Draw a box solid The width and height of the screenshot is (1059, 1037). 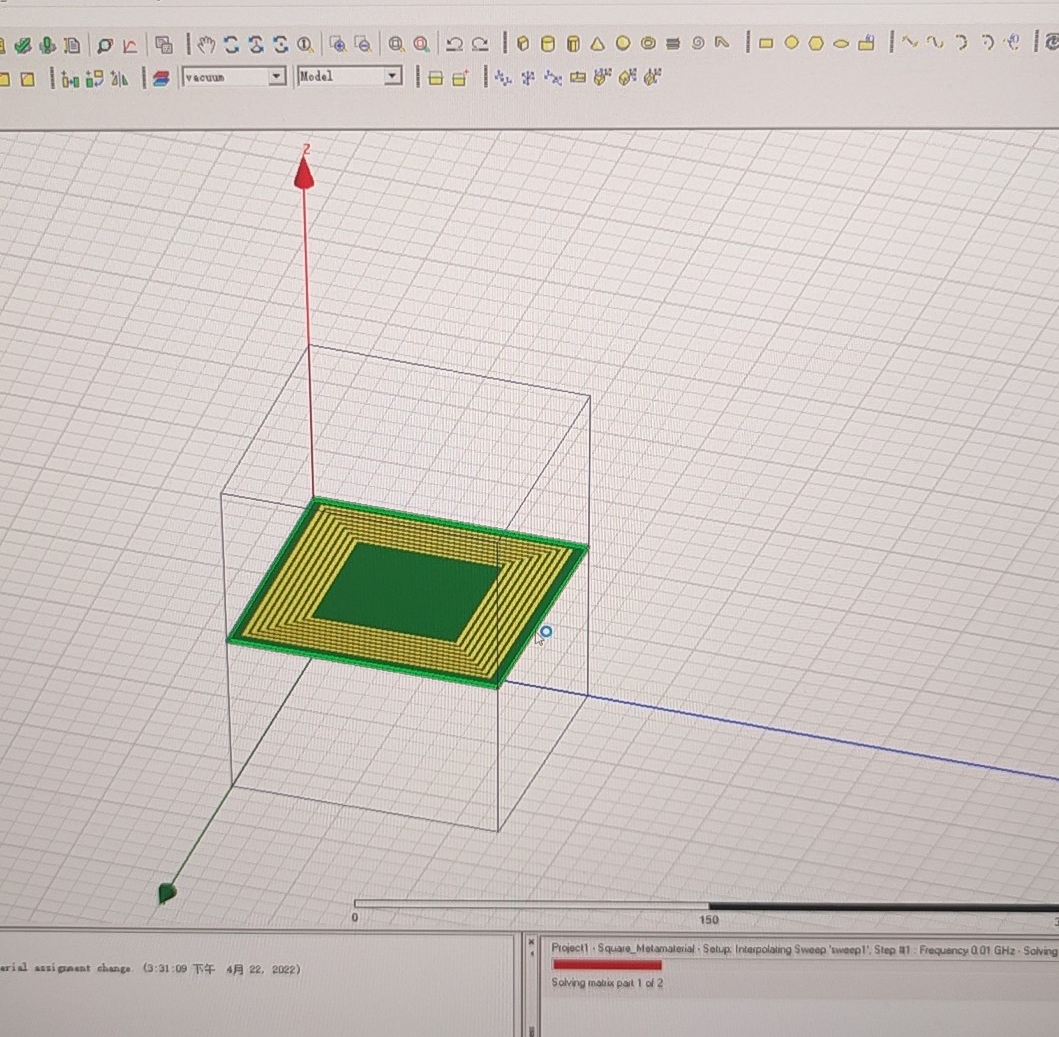(x=523, y=44)
